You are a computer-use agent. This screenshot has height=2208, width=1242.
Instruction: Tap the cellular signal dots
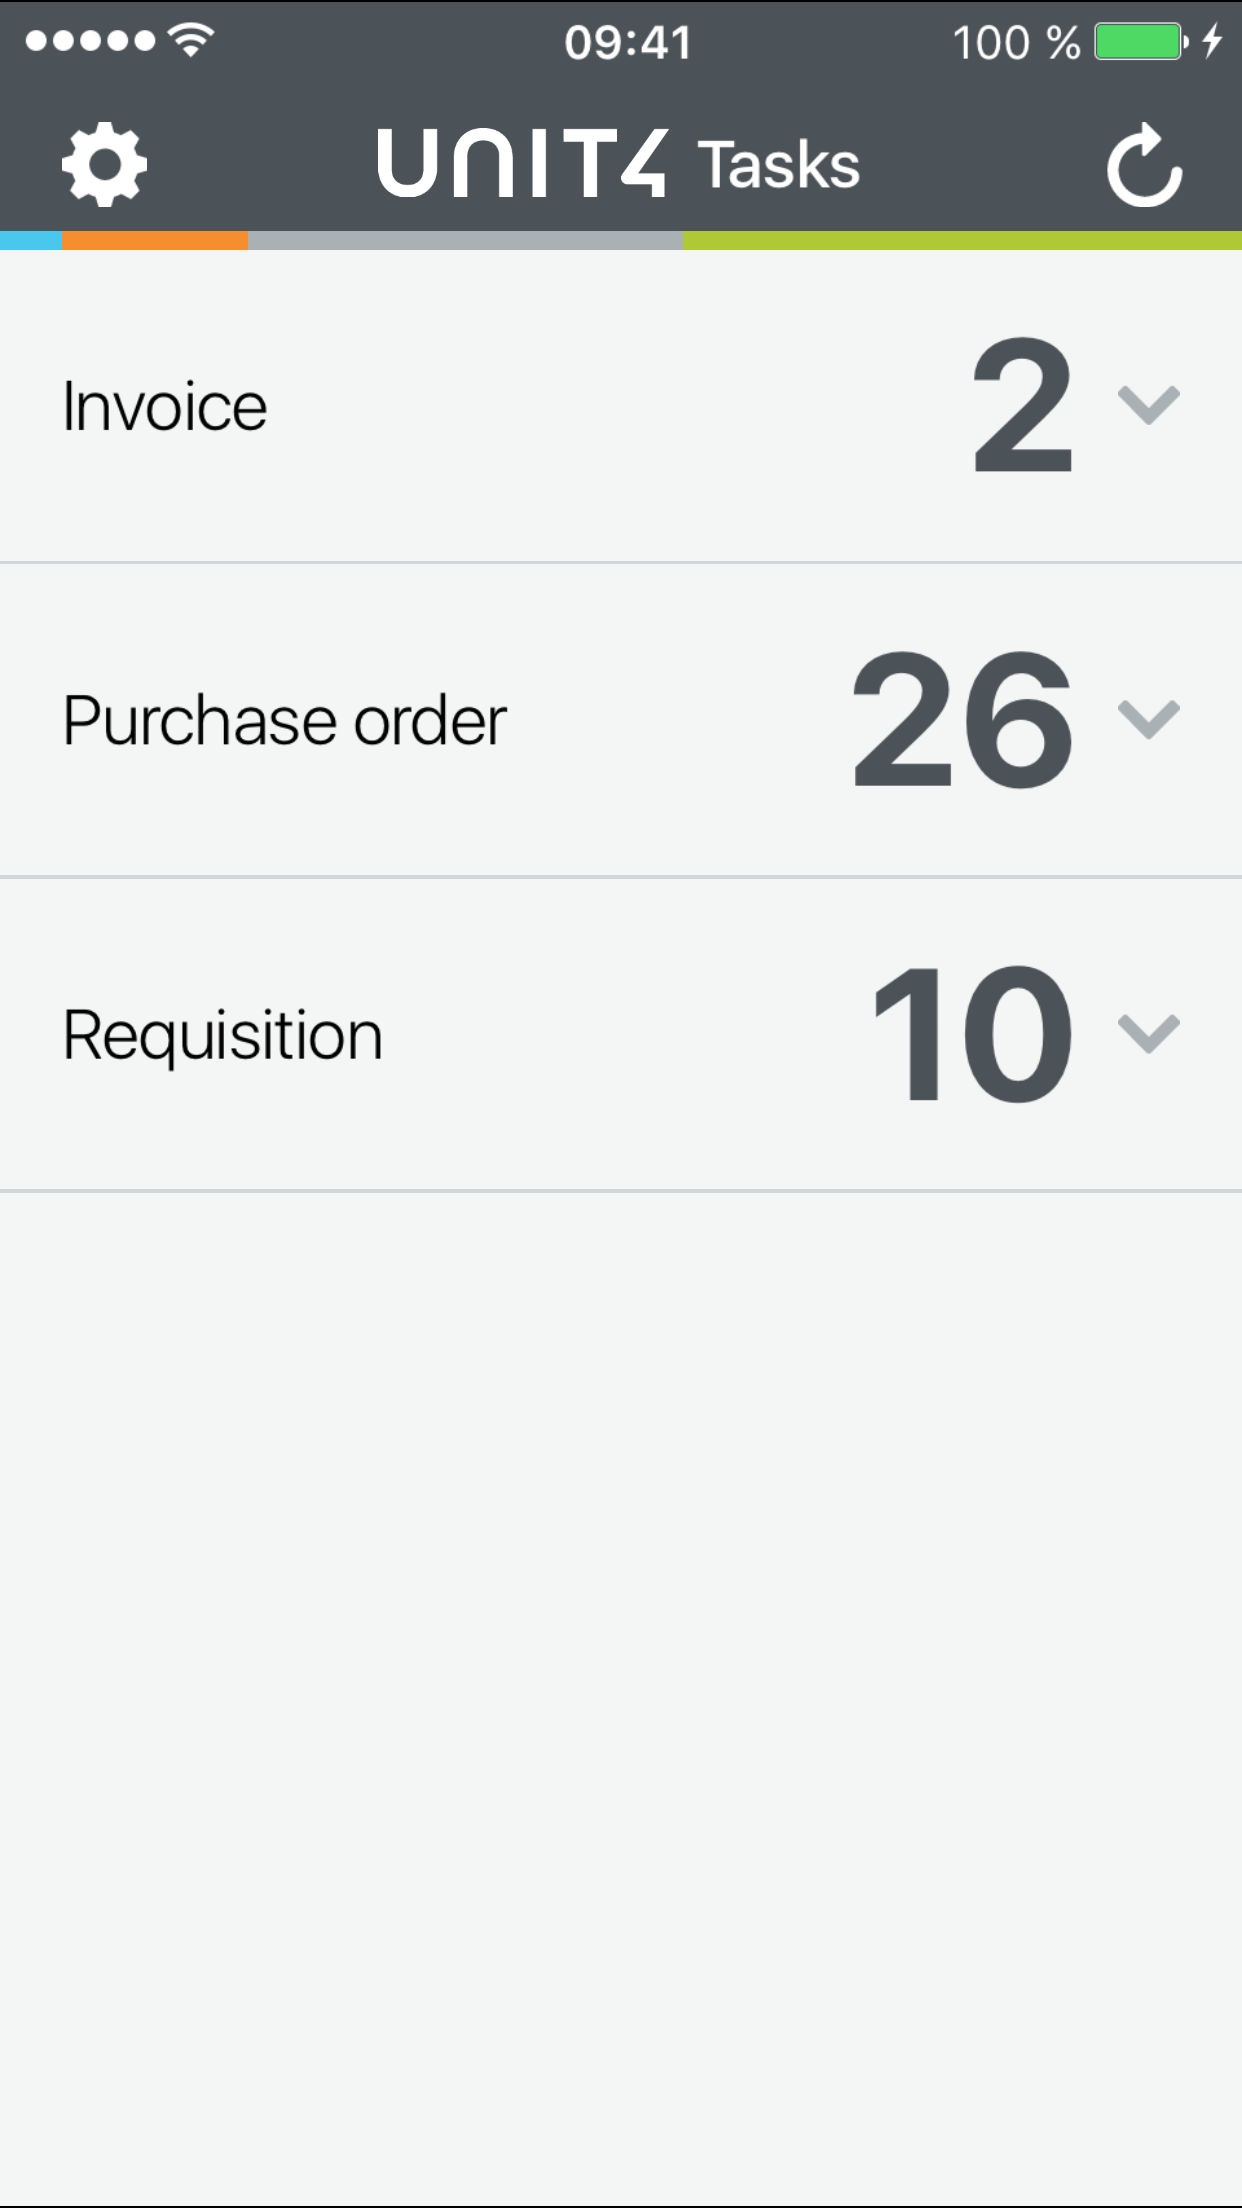tap(90, 41)
